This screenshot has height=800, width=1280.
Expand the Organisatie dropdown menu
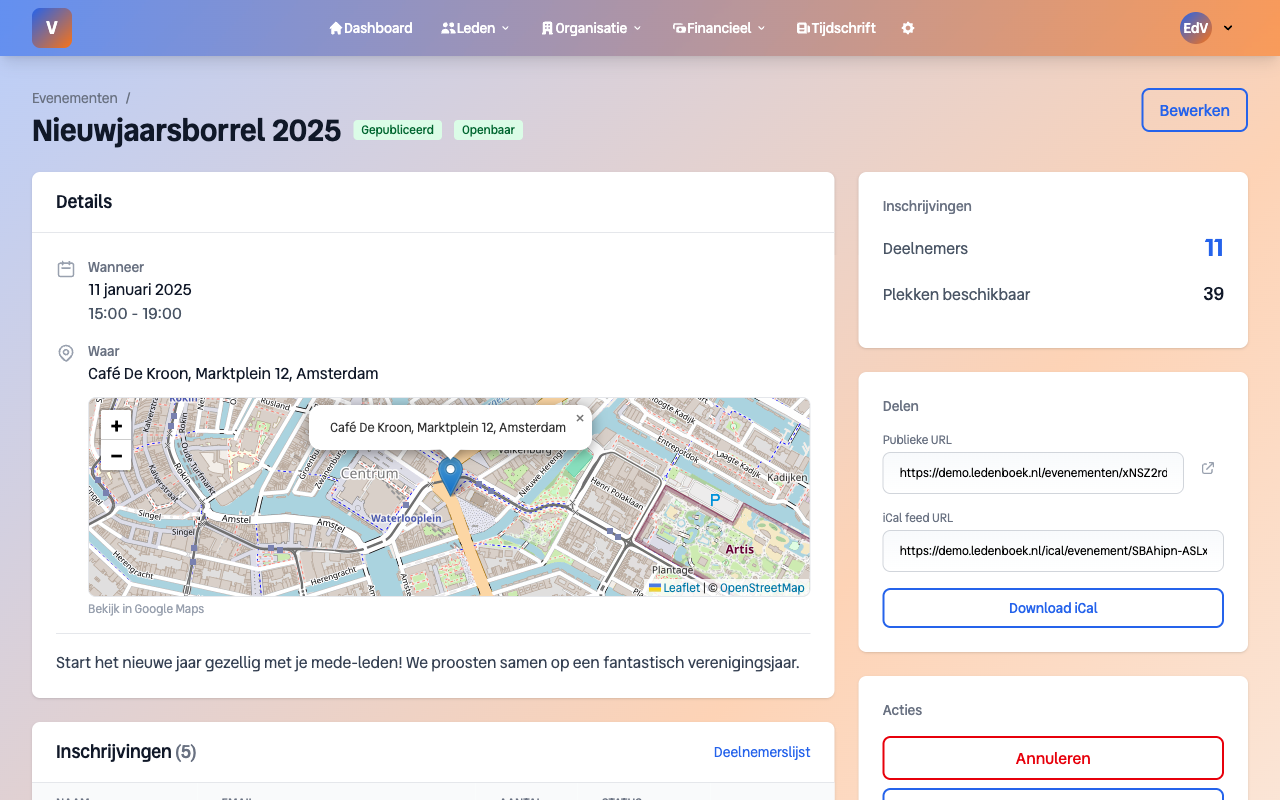591,28
